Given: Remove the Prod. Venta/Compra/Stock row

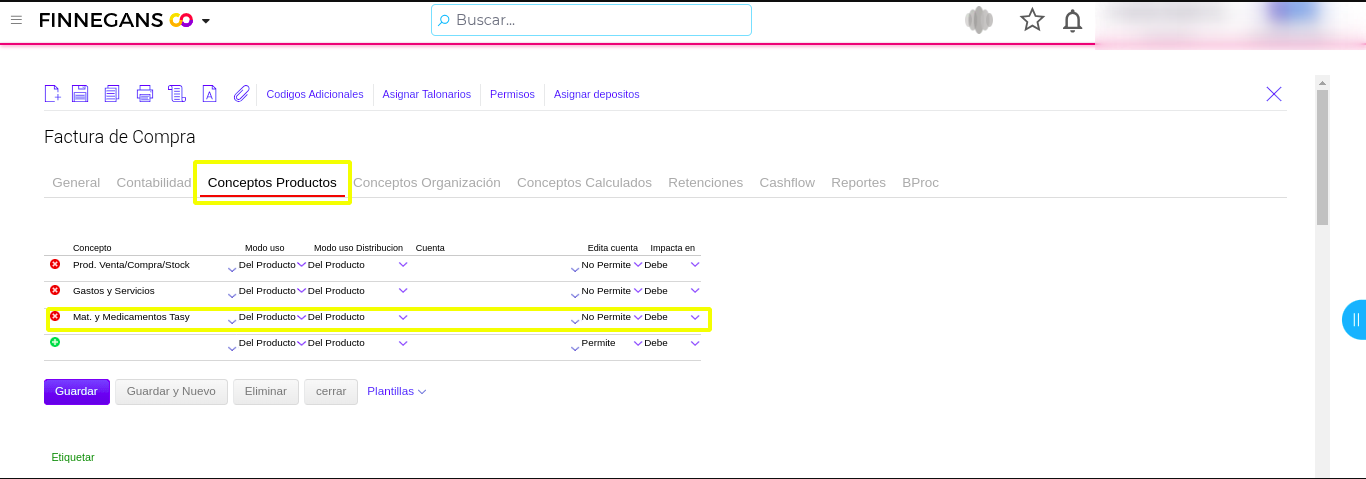Looking at the screenshot, I should click(x=55, y=264).
